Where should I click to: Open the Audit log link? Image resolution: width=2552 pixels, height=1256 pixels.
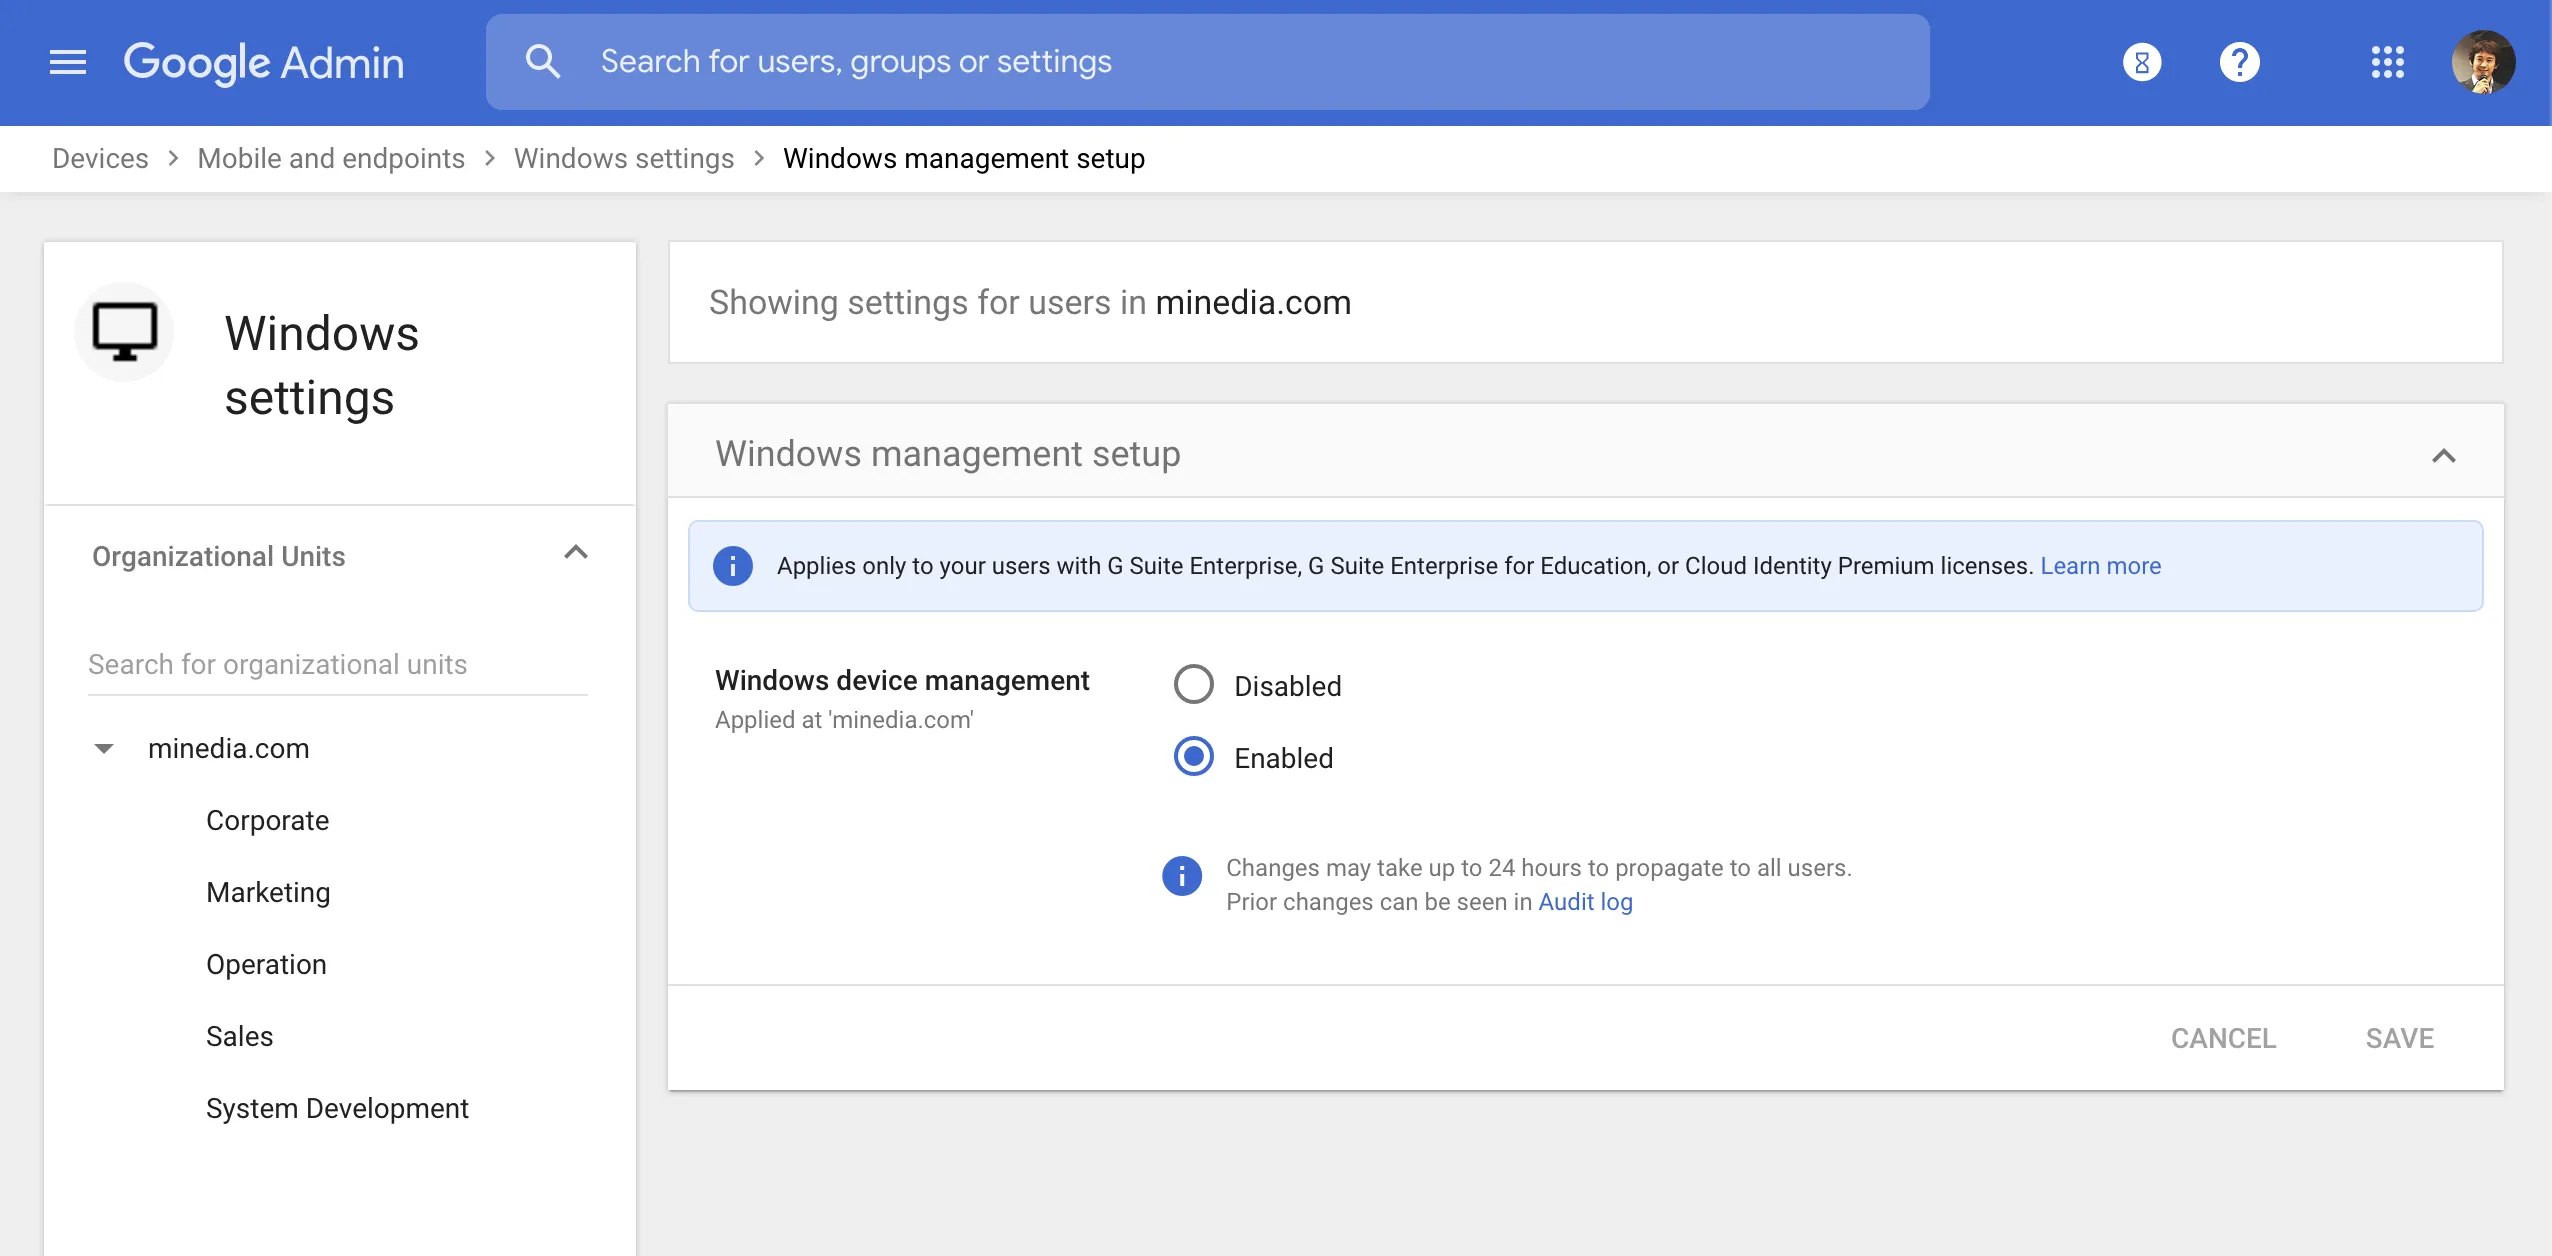coord(1585,902)
